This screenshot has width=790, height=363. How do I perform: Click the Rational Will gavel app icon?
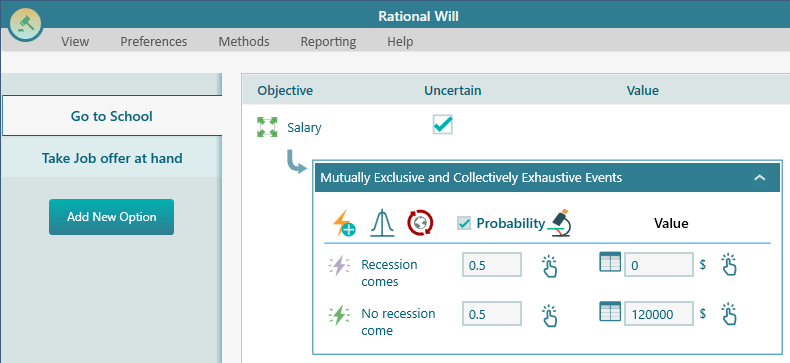click(25, 24)
